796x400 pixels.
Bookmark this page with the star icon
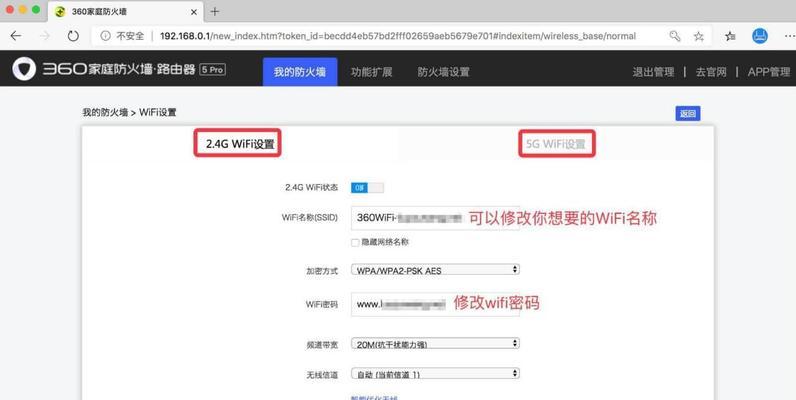coord(699,36)
